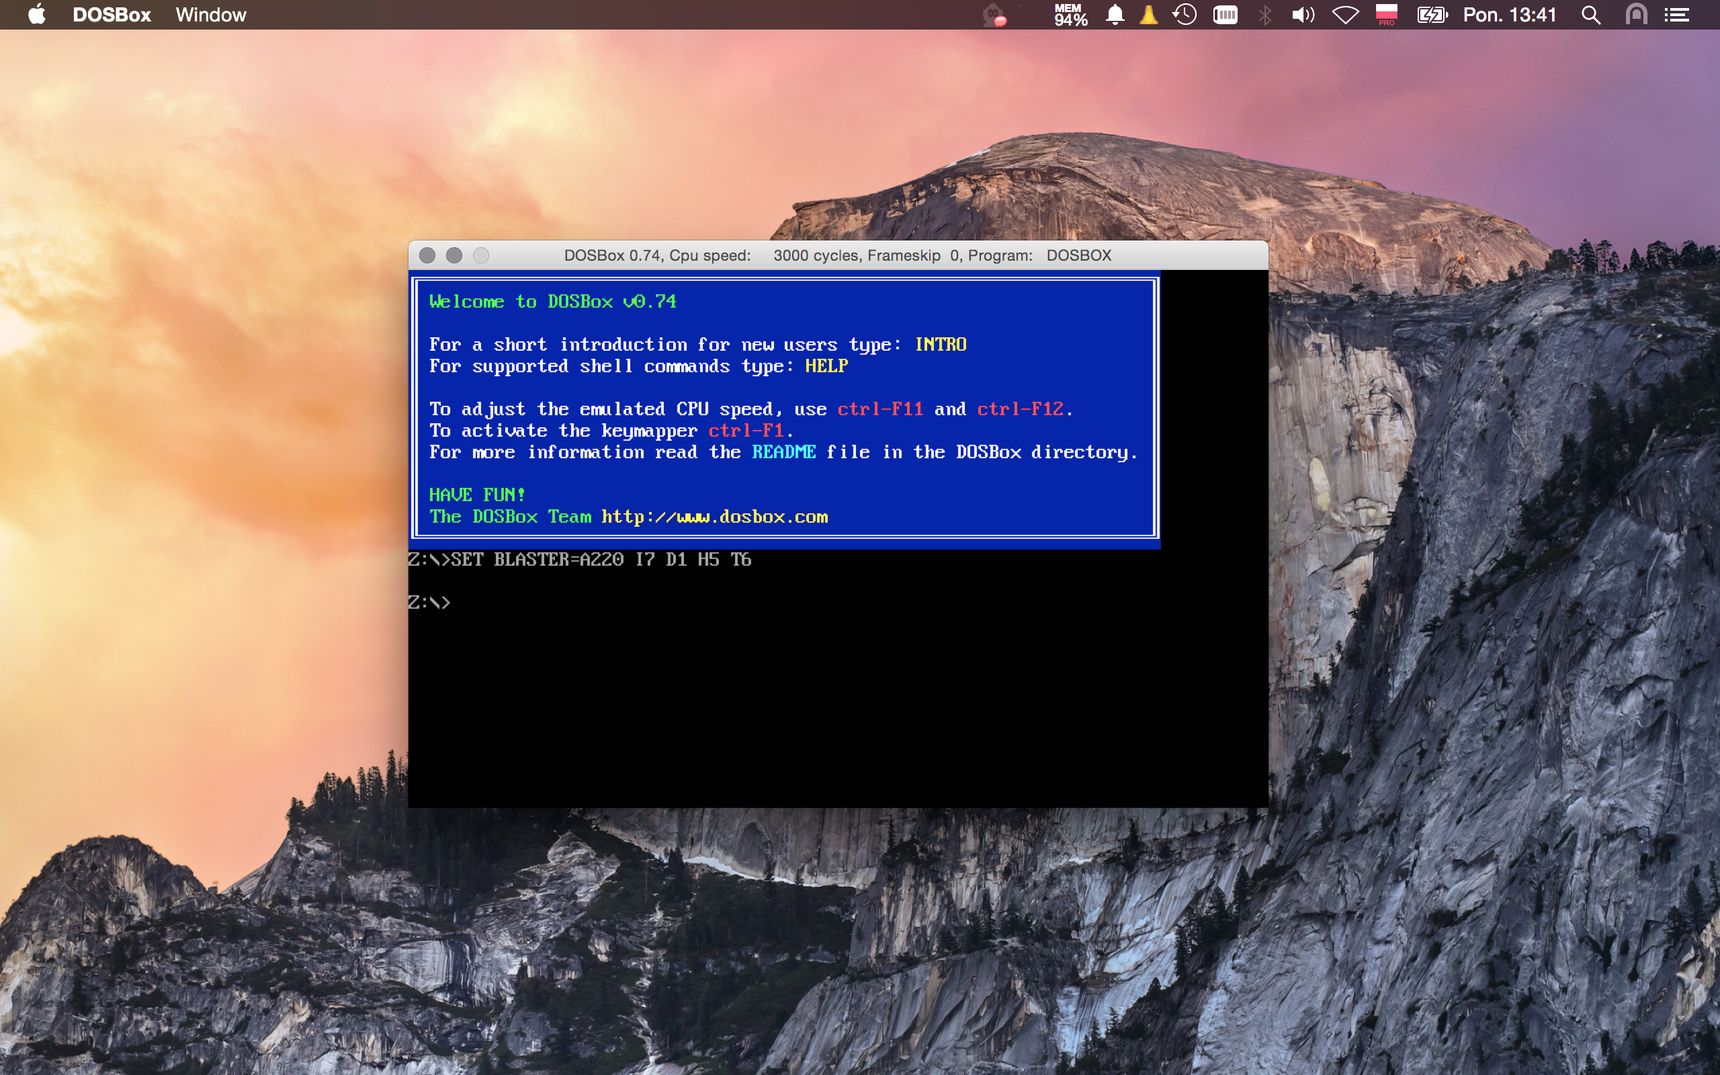Open the volume control in the menu bar

click(x=1303, y=14)
